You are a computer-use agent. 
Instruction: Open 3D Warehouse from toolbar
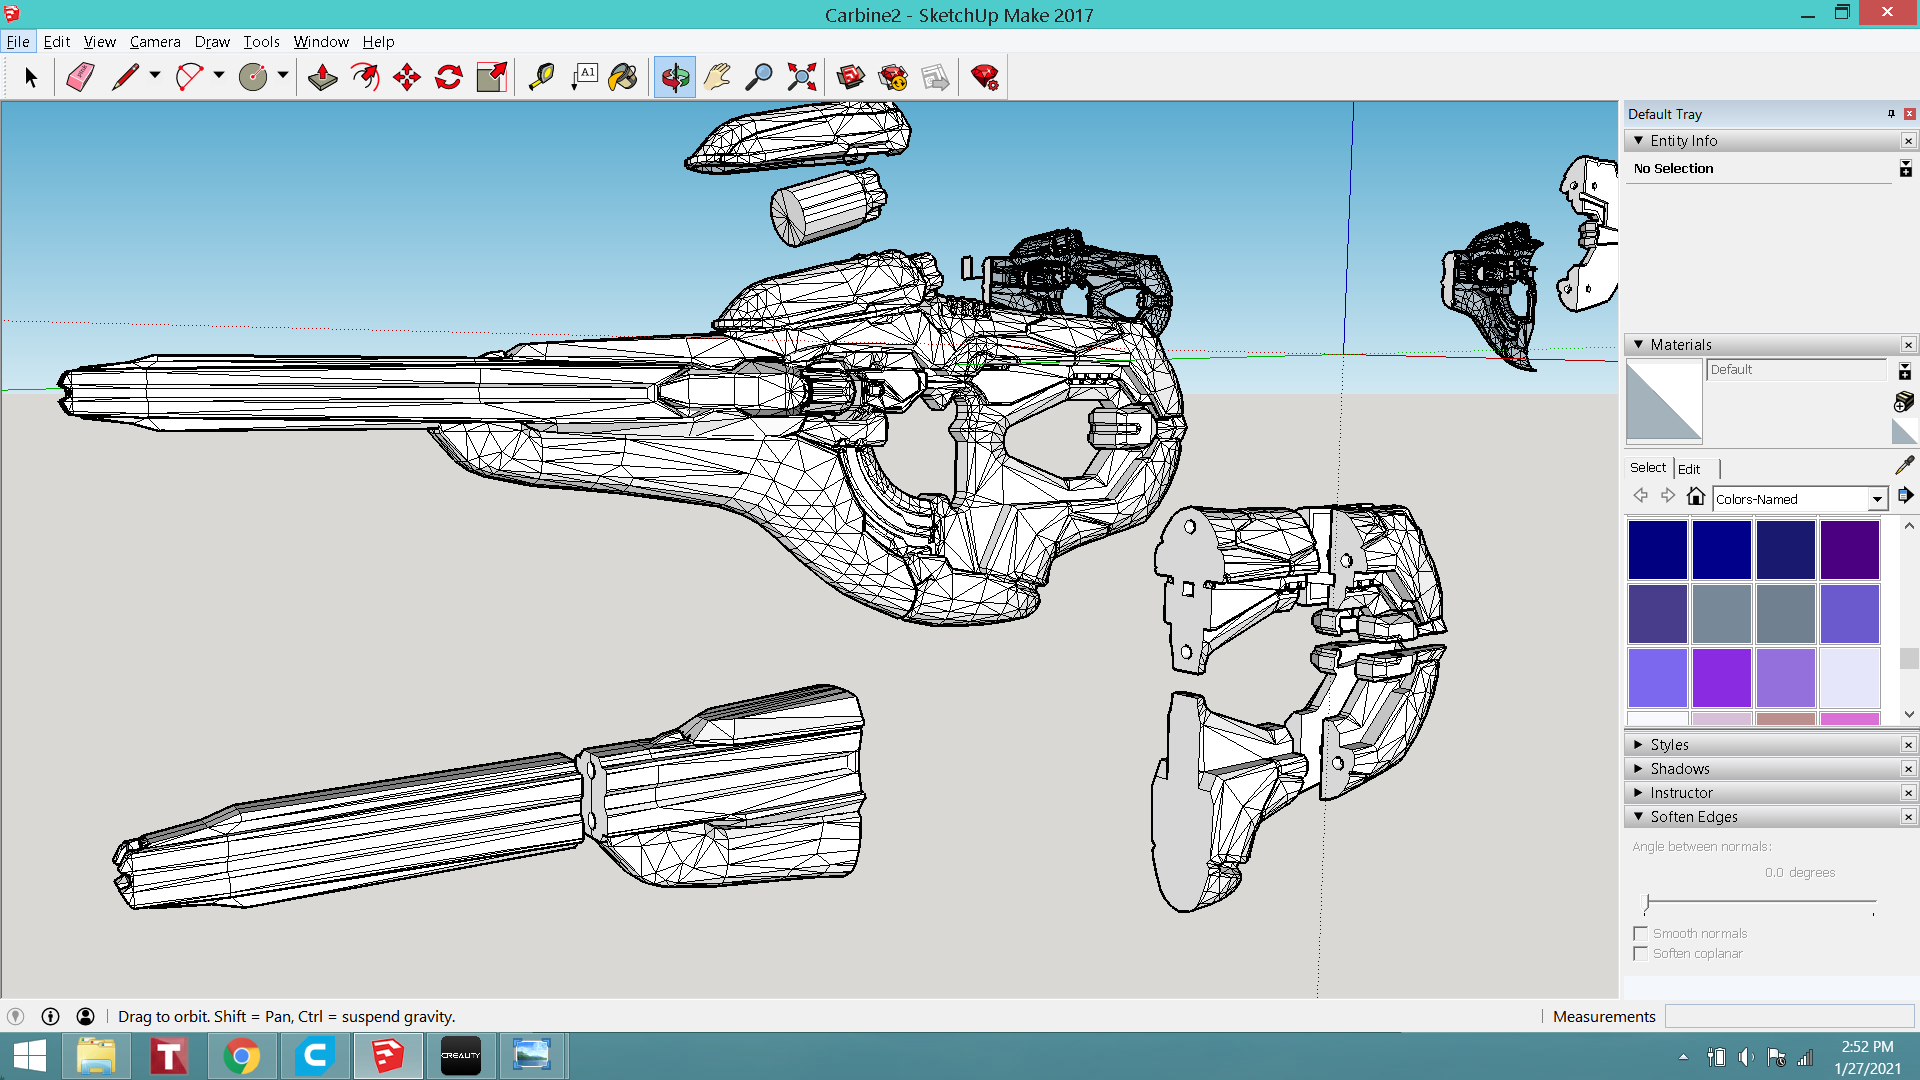coord(851,77)
